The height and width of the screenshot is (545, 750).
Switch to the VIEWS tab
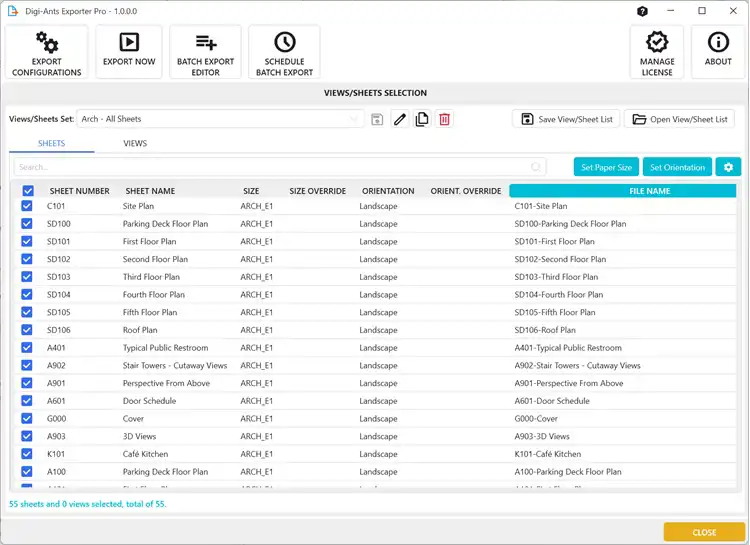135,144
